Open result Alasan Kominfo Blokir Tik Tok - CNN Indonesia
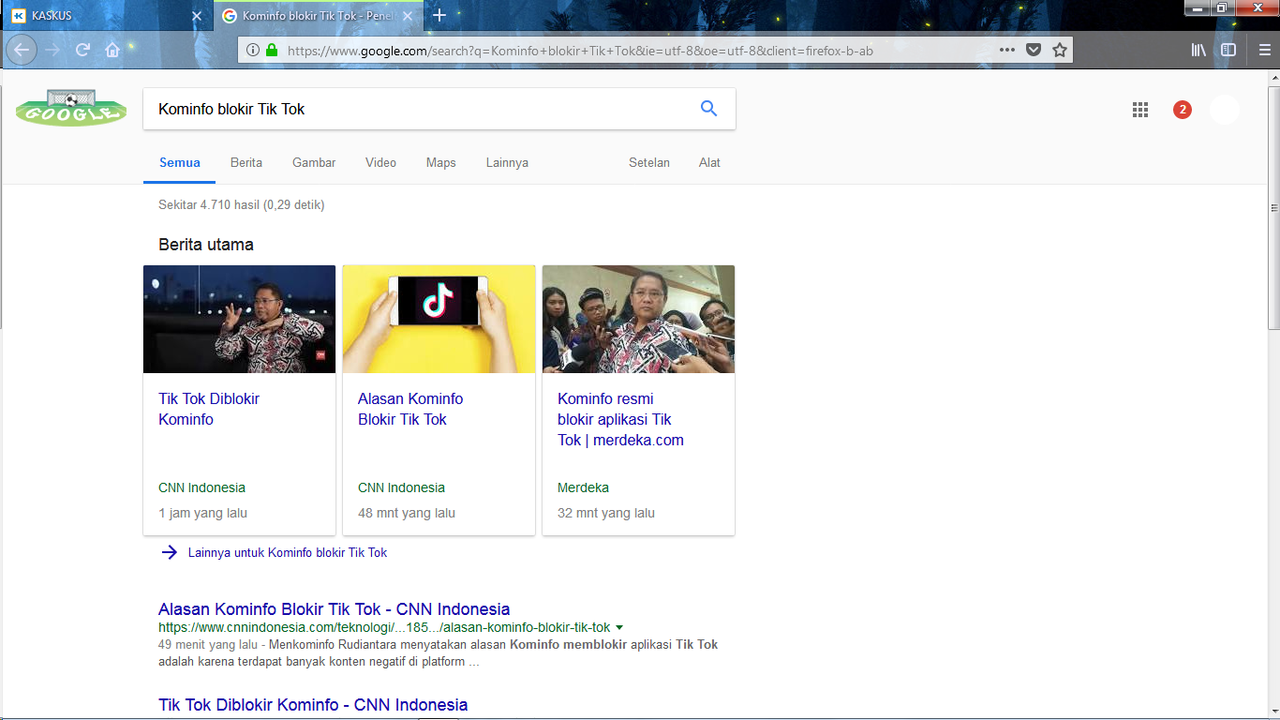 coord(334,609)
